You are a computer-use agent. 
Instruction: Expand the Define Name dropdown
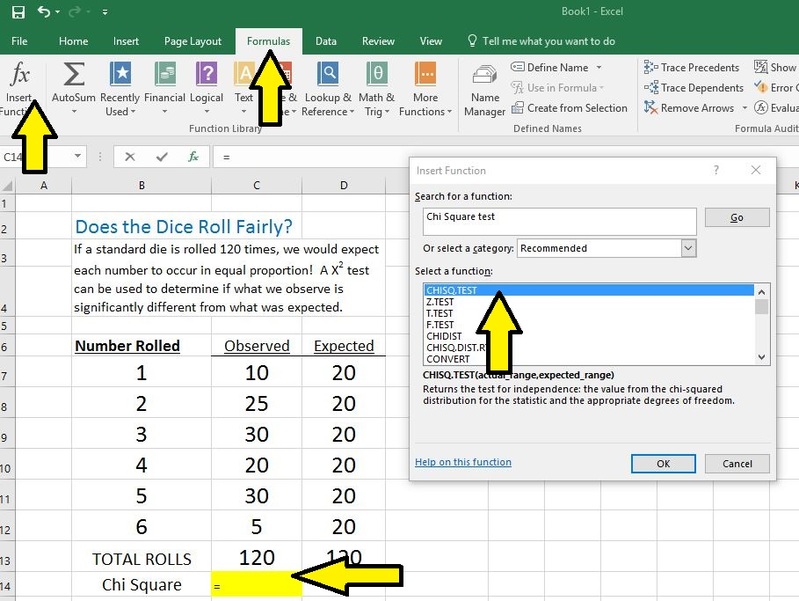pos(599,68)
